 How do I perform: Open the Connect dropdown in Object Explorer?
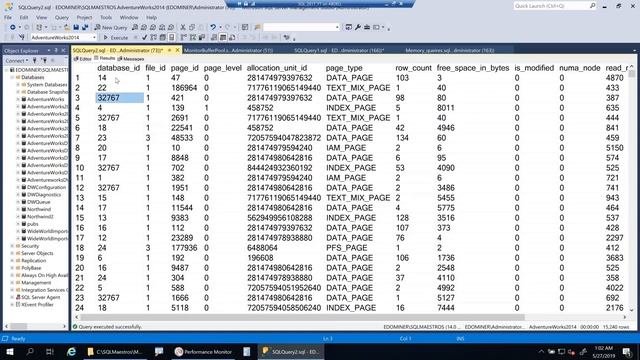(17, 60)
